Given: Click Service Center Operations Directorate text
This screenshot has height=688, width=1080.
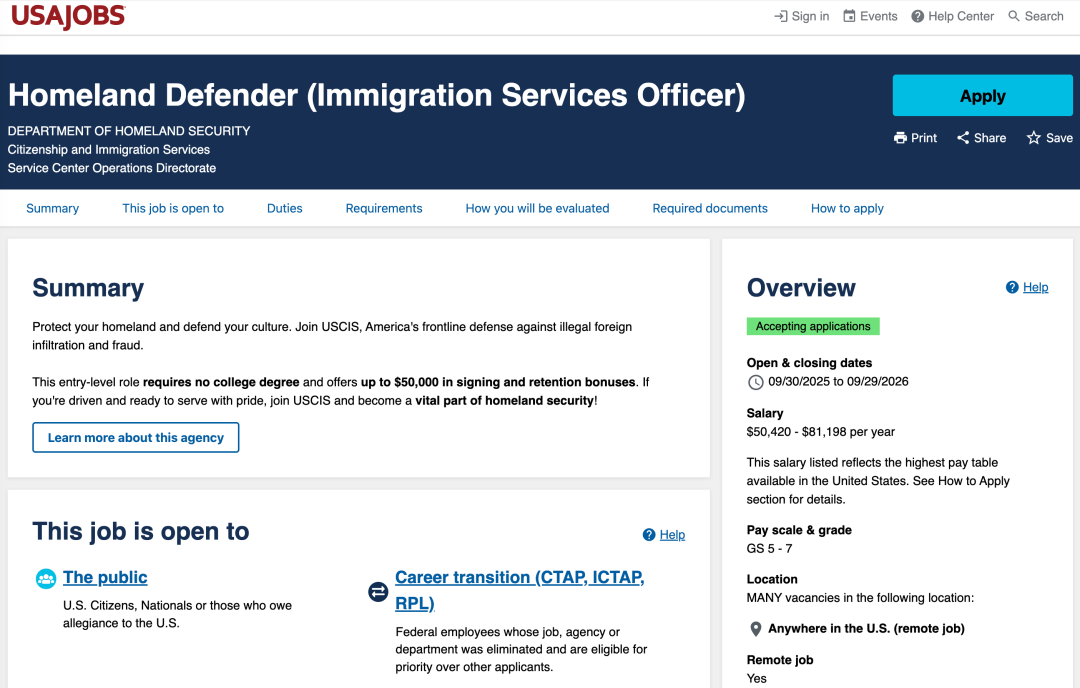Looking at the screenshot, I should (x=112, y=168).
